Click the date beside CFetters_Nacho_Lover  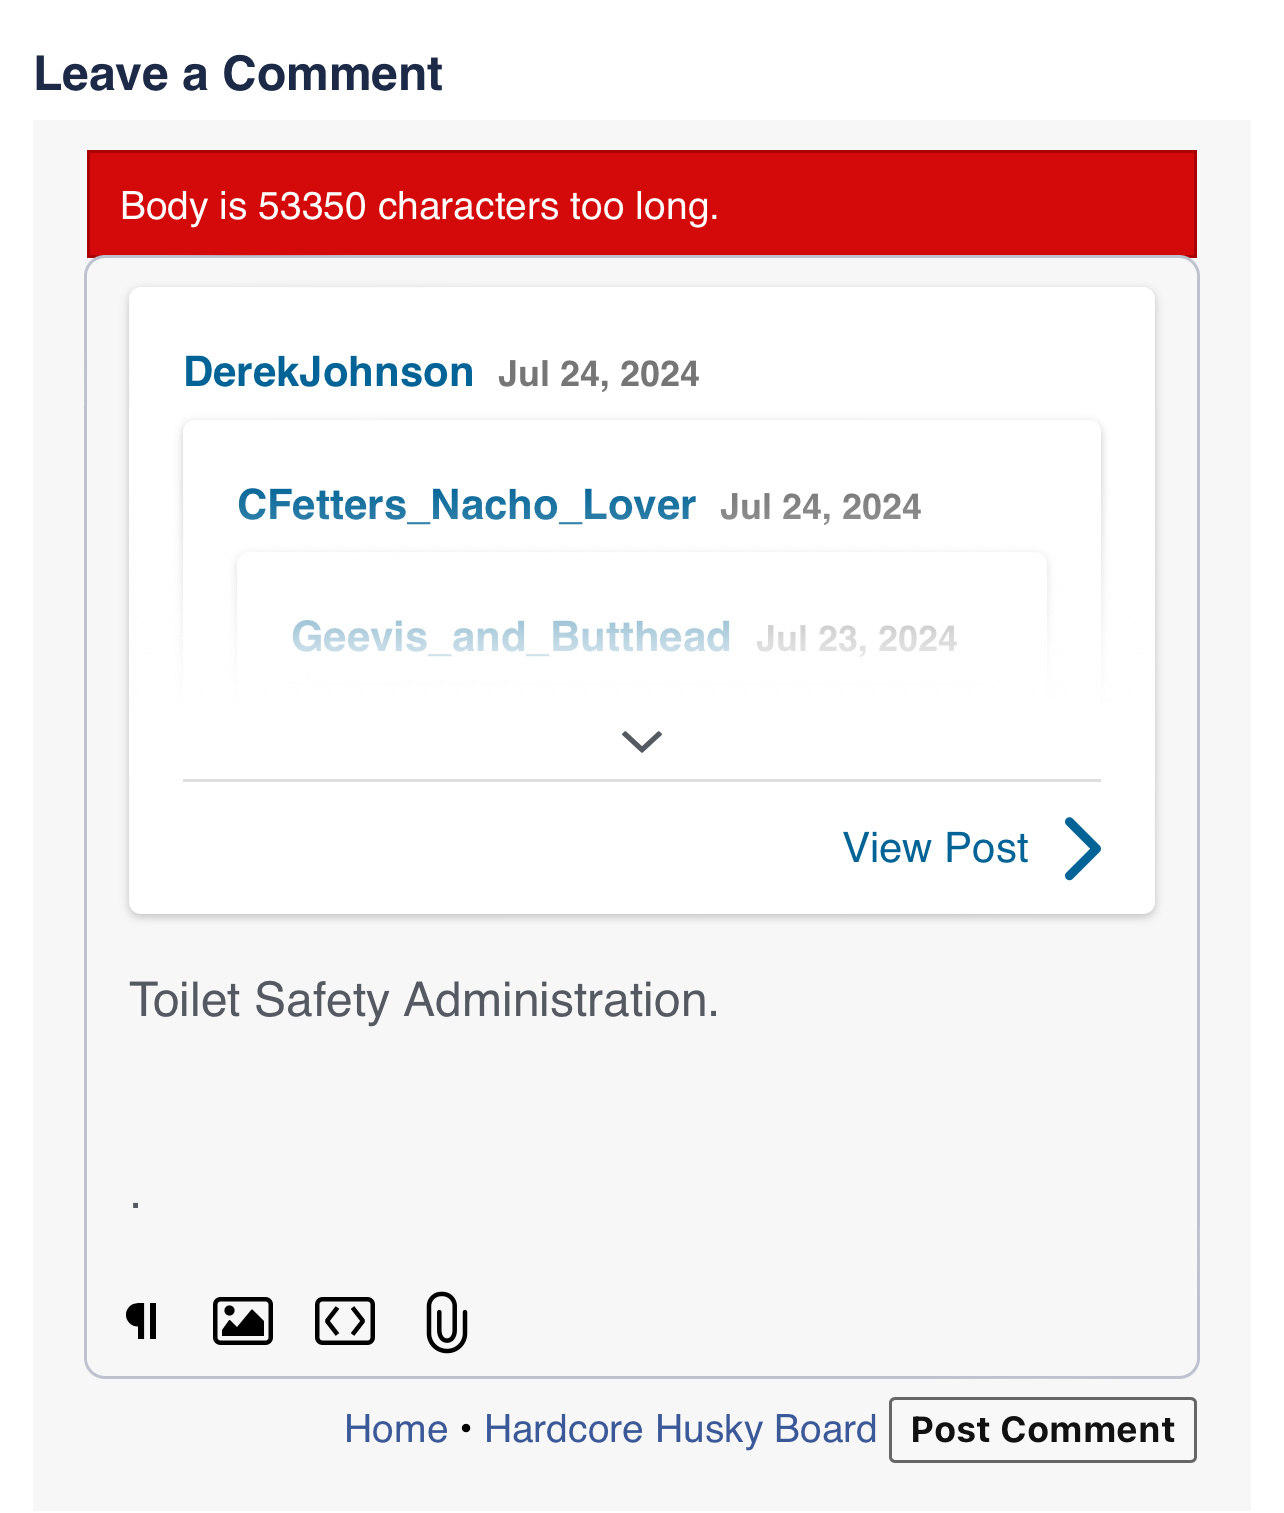820,507
